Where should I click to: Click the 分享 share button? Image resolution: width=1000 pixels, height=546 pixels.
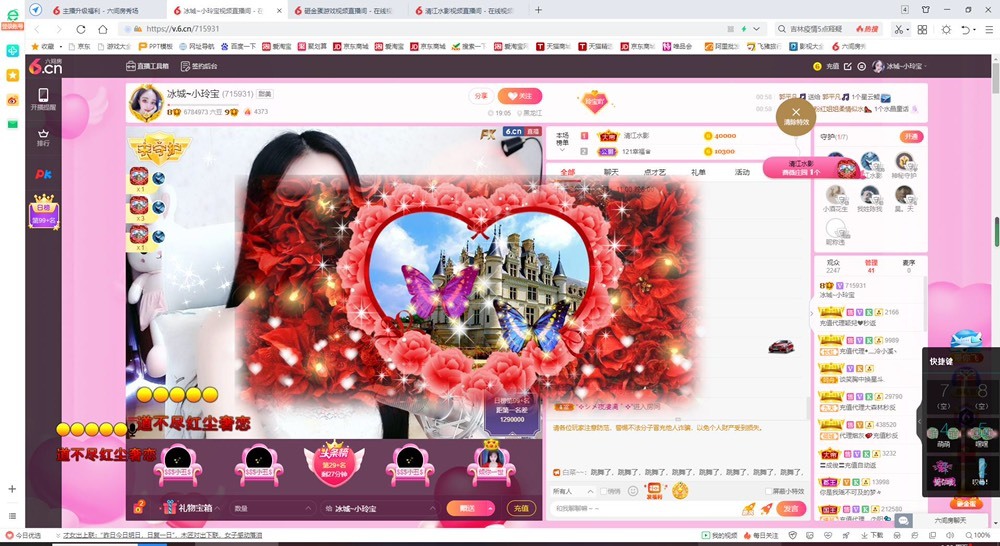click(x=481, y=96)
